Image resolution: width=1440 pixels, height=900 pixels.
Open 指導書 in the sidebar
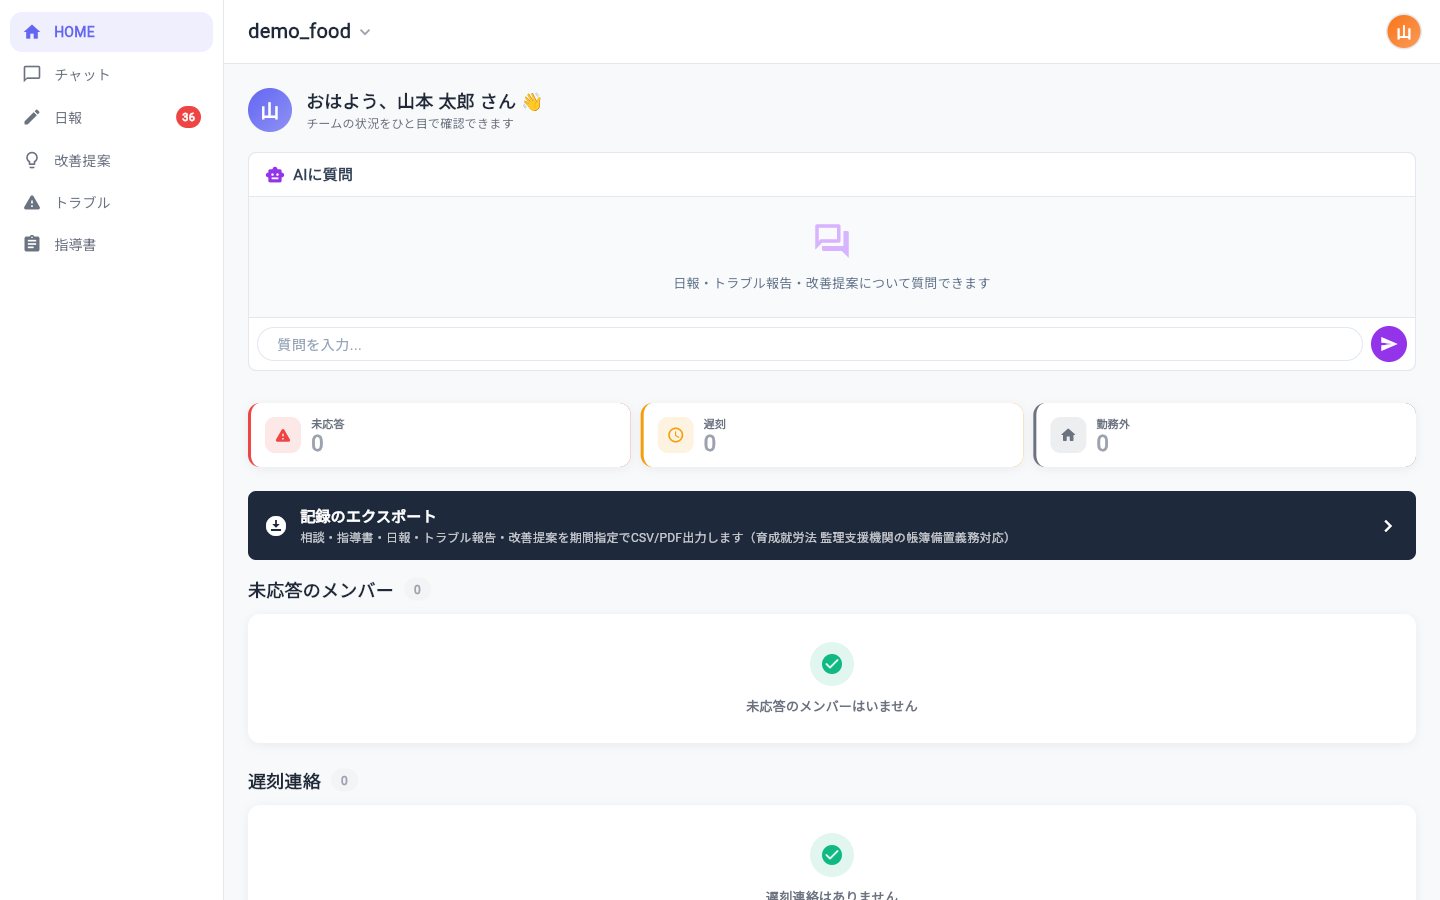111,244
